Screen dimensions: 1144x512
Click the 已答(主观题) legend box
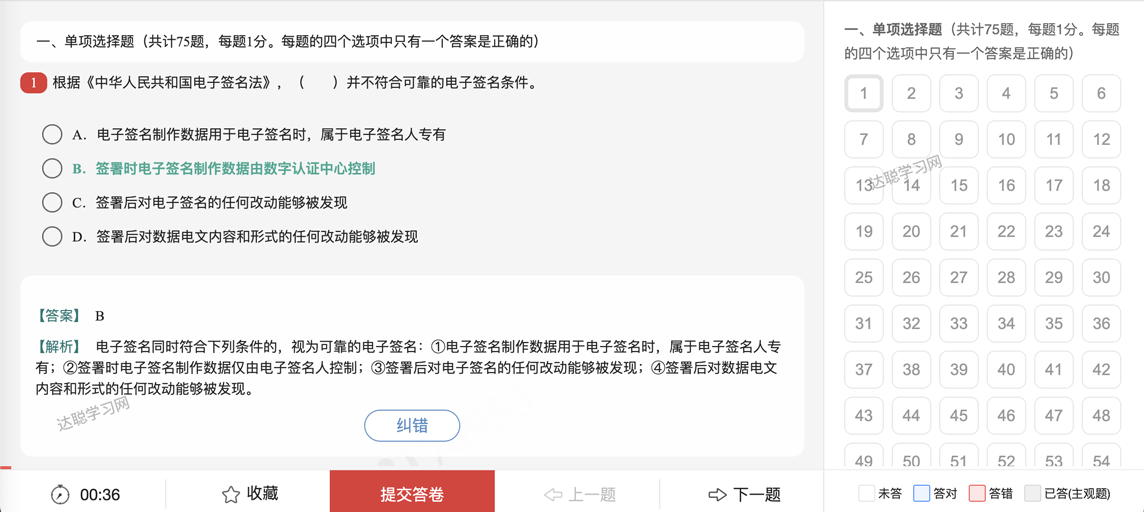coord(1032,494)
